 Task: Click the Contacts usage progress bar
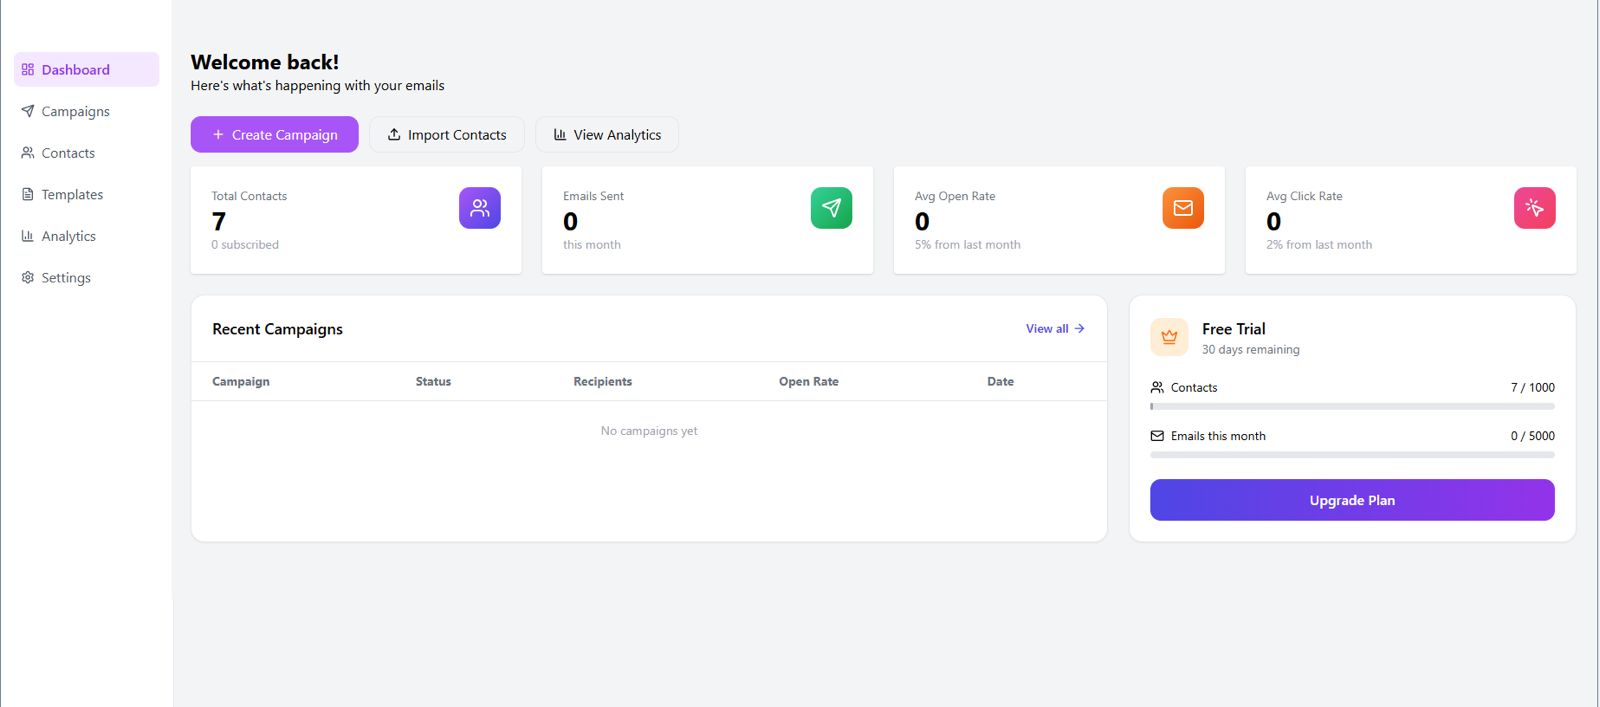click(1352, 407)
